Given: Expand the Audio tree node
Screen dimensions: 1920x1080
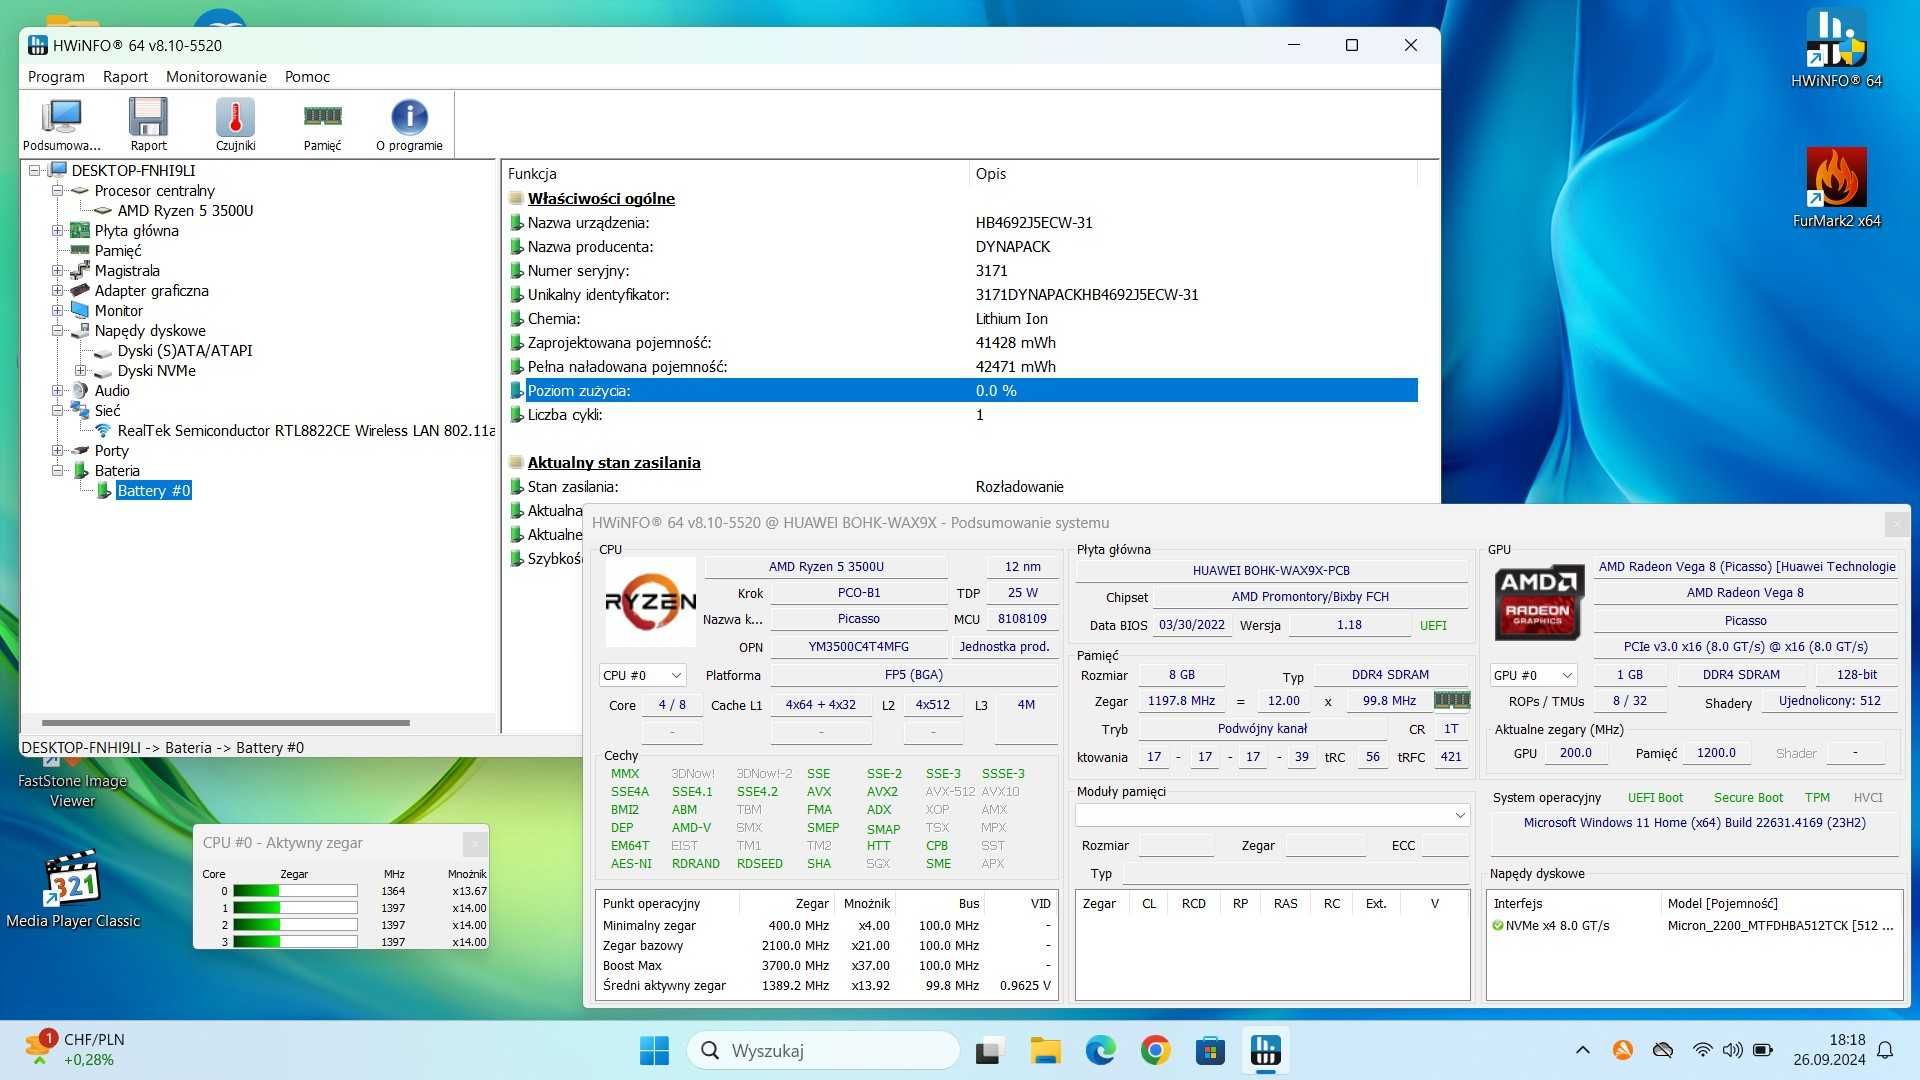Looking at the screenshot, I should pos(58,391).
